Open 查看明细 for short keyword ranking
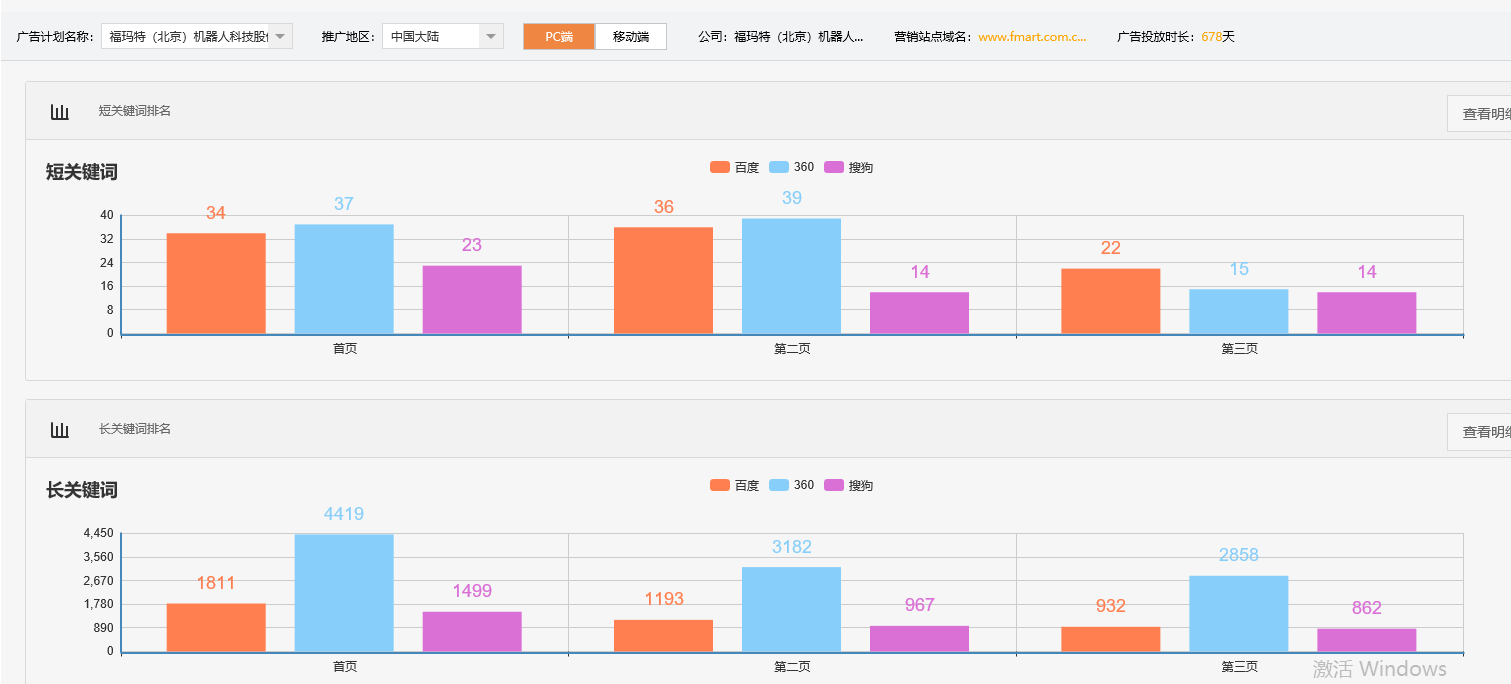1511x684 pixels. [1480, 114]
